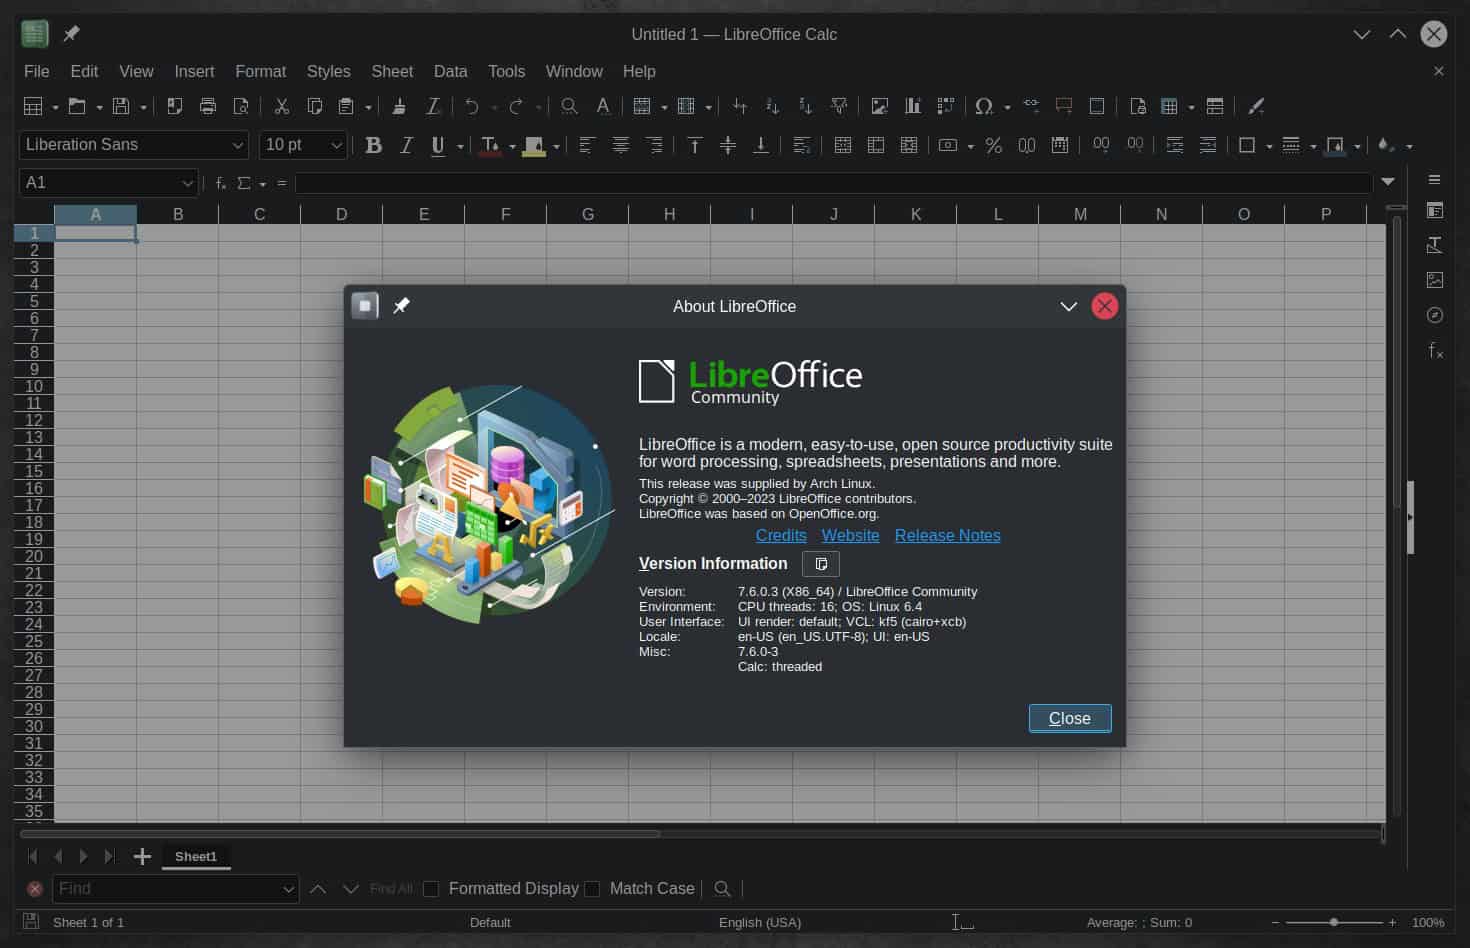Toggle Center Horizontally in formatting toolbar
The height and width of the screenshot is (948, 1470).
pos(621,145)
